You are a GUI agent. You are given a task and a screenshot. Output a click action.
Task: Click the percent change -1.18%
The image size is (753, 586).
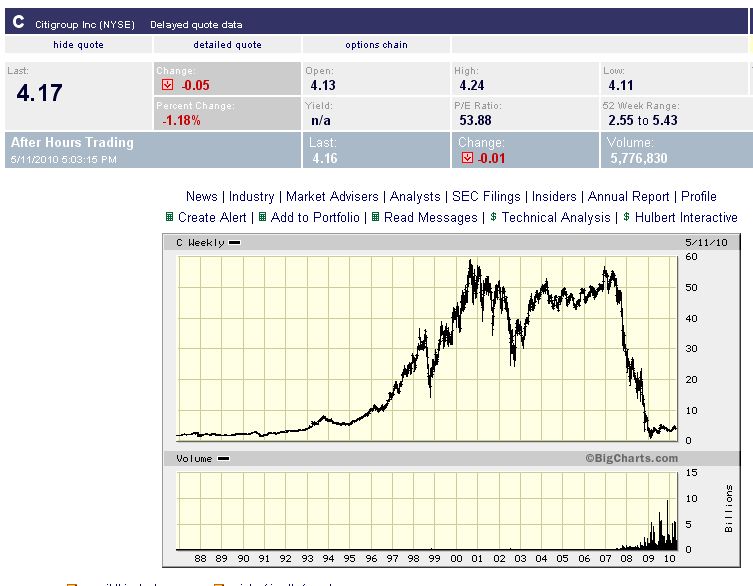[x=182, y=120]
